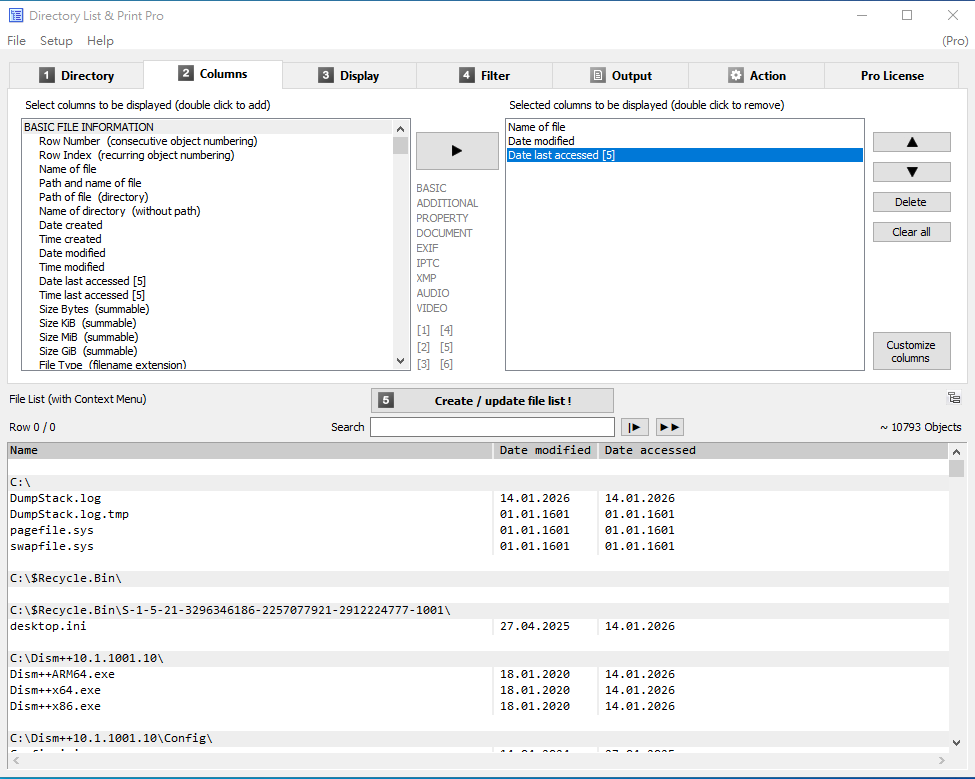Image resolution: width=975 pixels, height=779 pixels.
Task: Load column preset [4]
Action: click(446, 330)
